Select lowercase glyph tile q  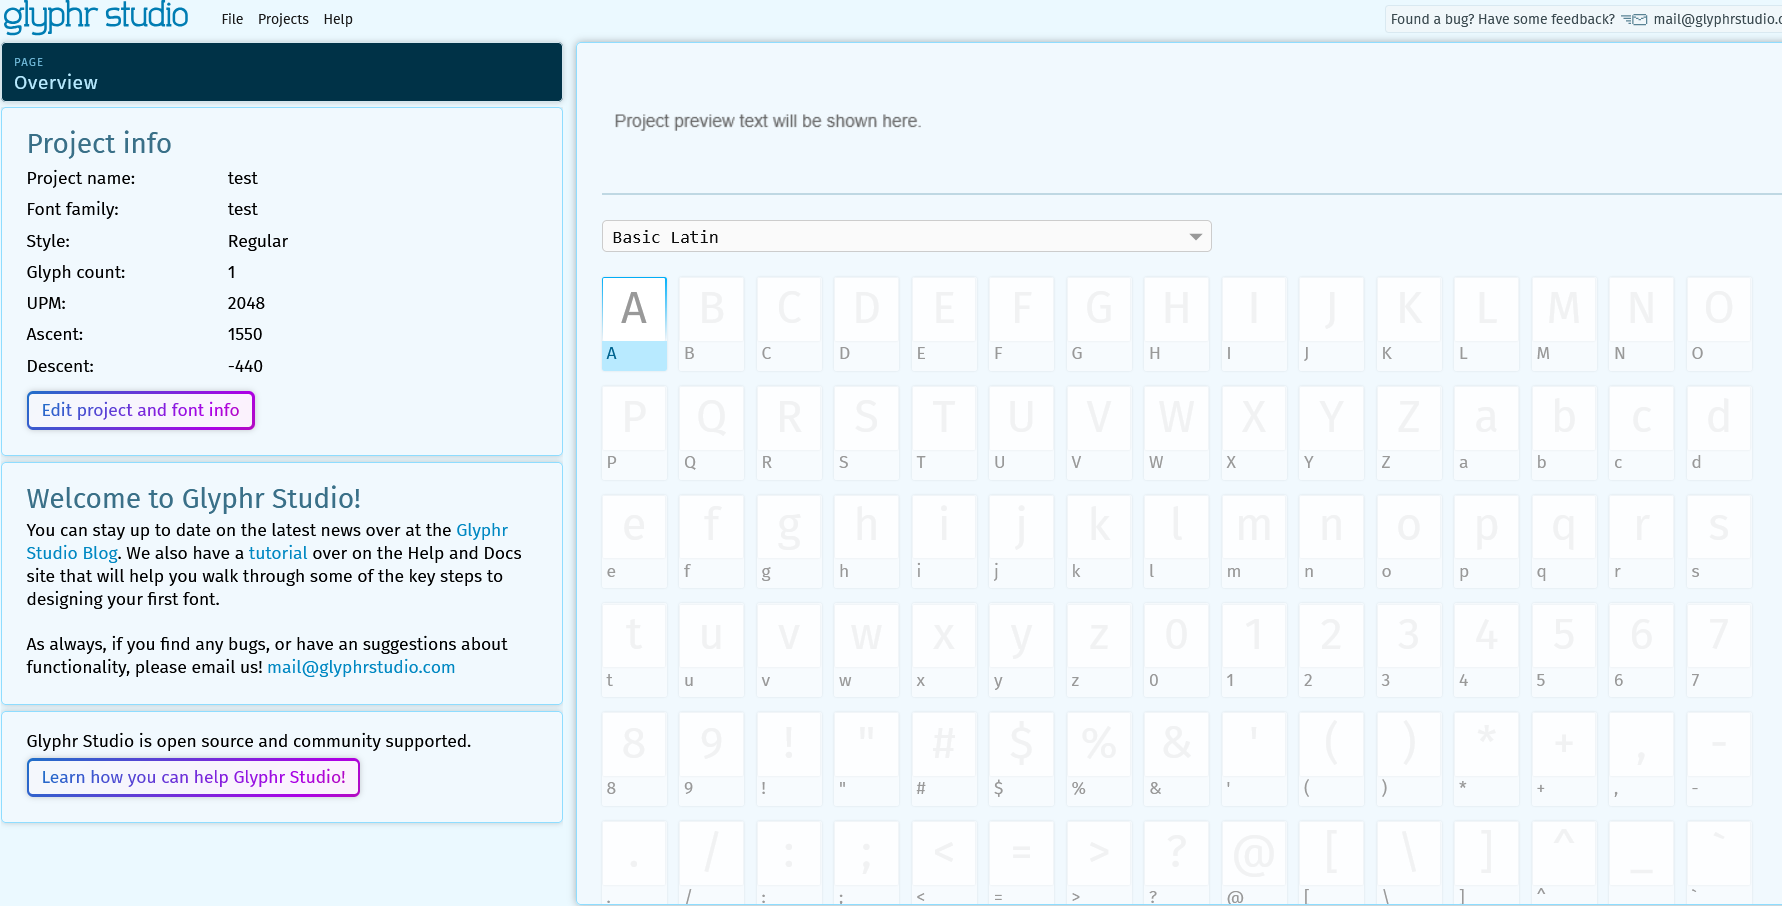[x=1564, y=542]
